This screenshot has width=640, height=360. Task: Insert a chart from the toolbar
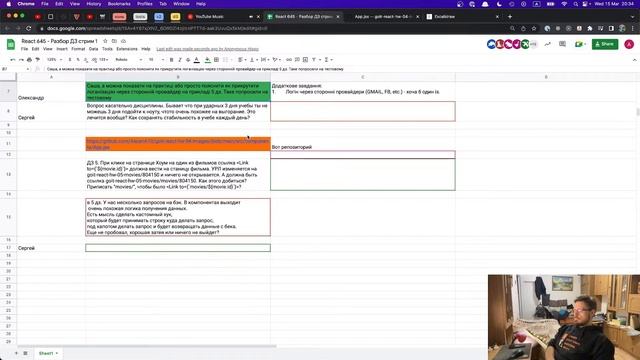point(305,60)
